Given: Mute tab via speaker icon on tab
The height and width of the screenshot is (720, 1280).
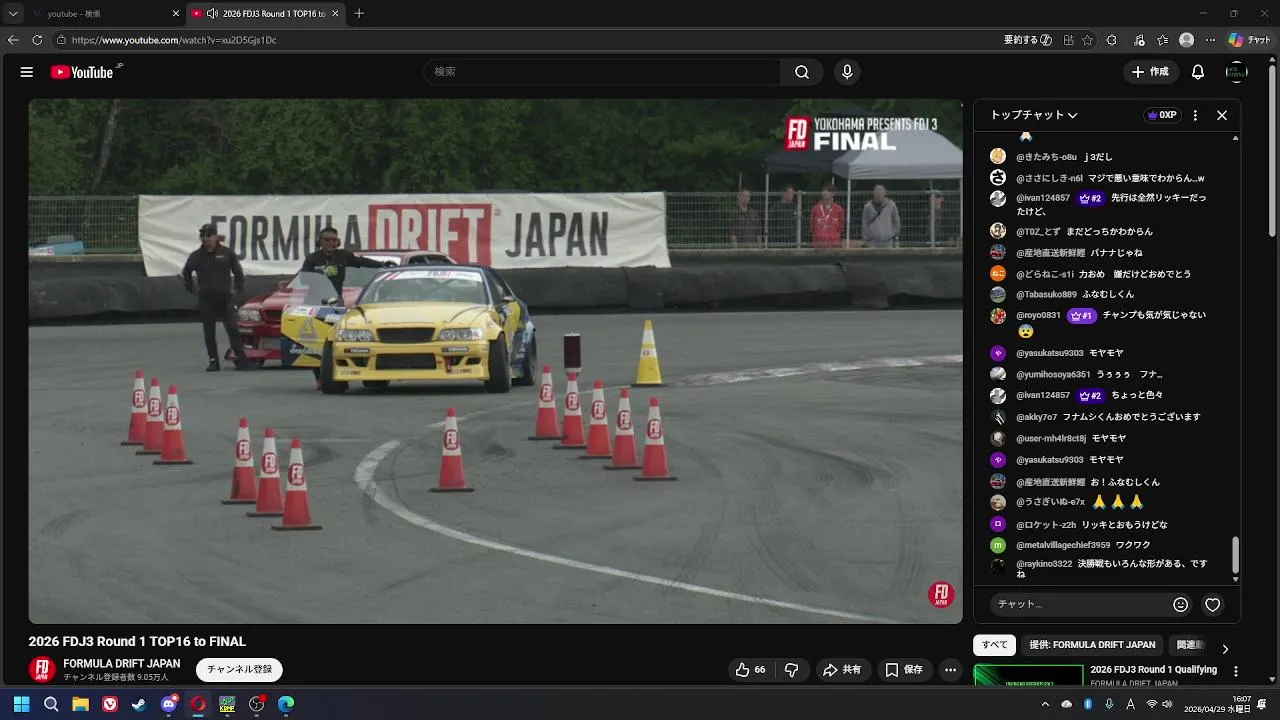Looking at the screenshot, I should (212, 14).
